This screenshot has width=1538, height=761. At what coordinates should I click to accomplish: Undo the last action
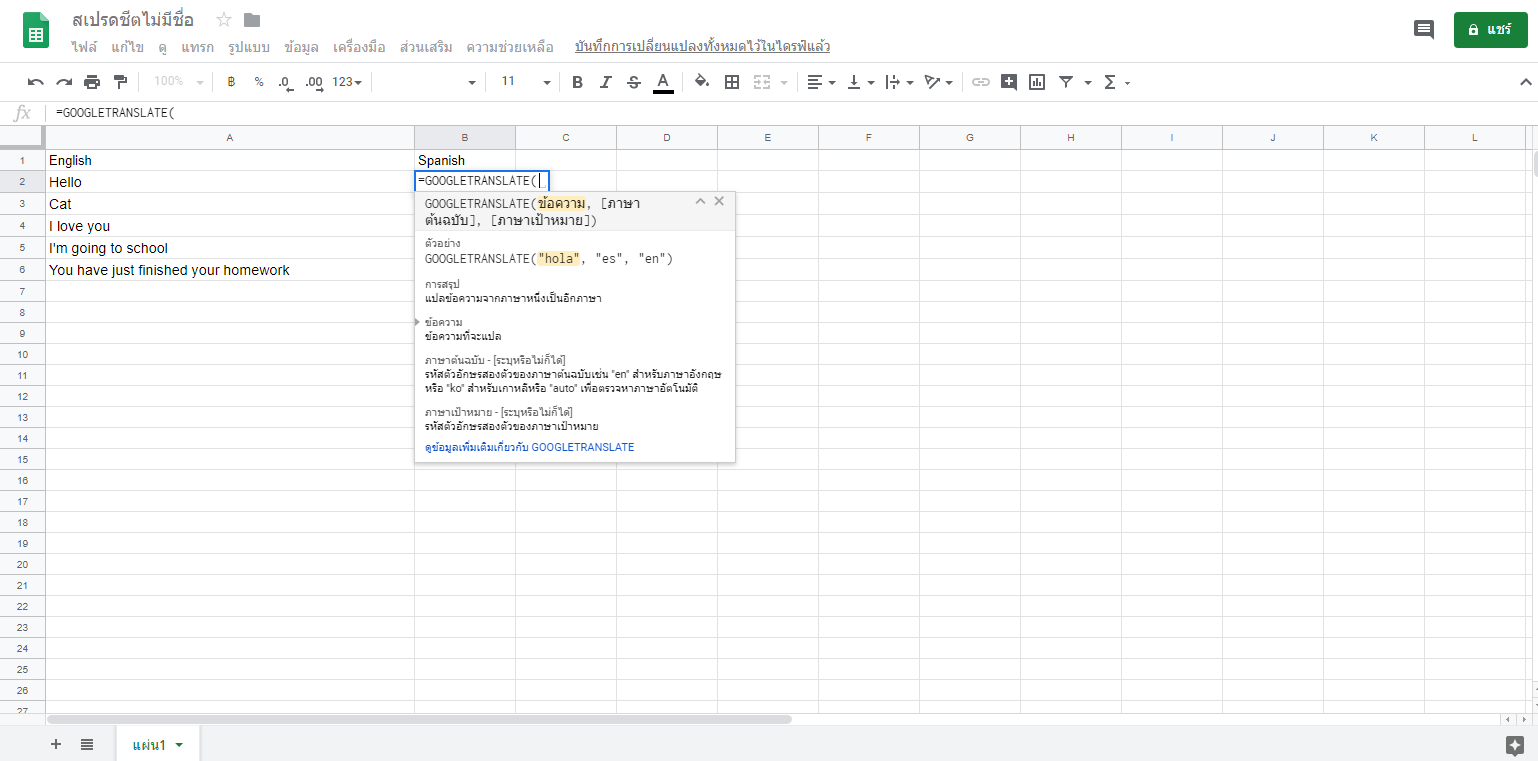36,82
